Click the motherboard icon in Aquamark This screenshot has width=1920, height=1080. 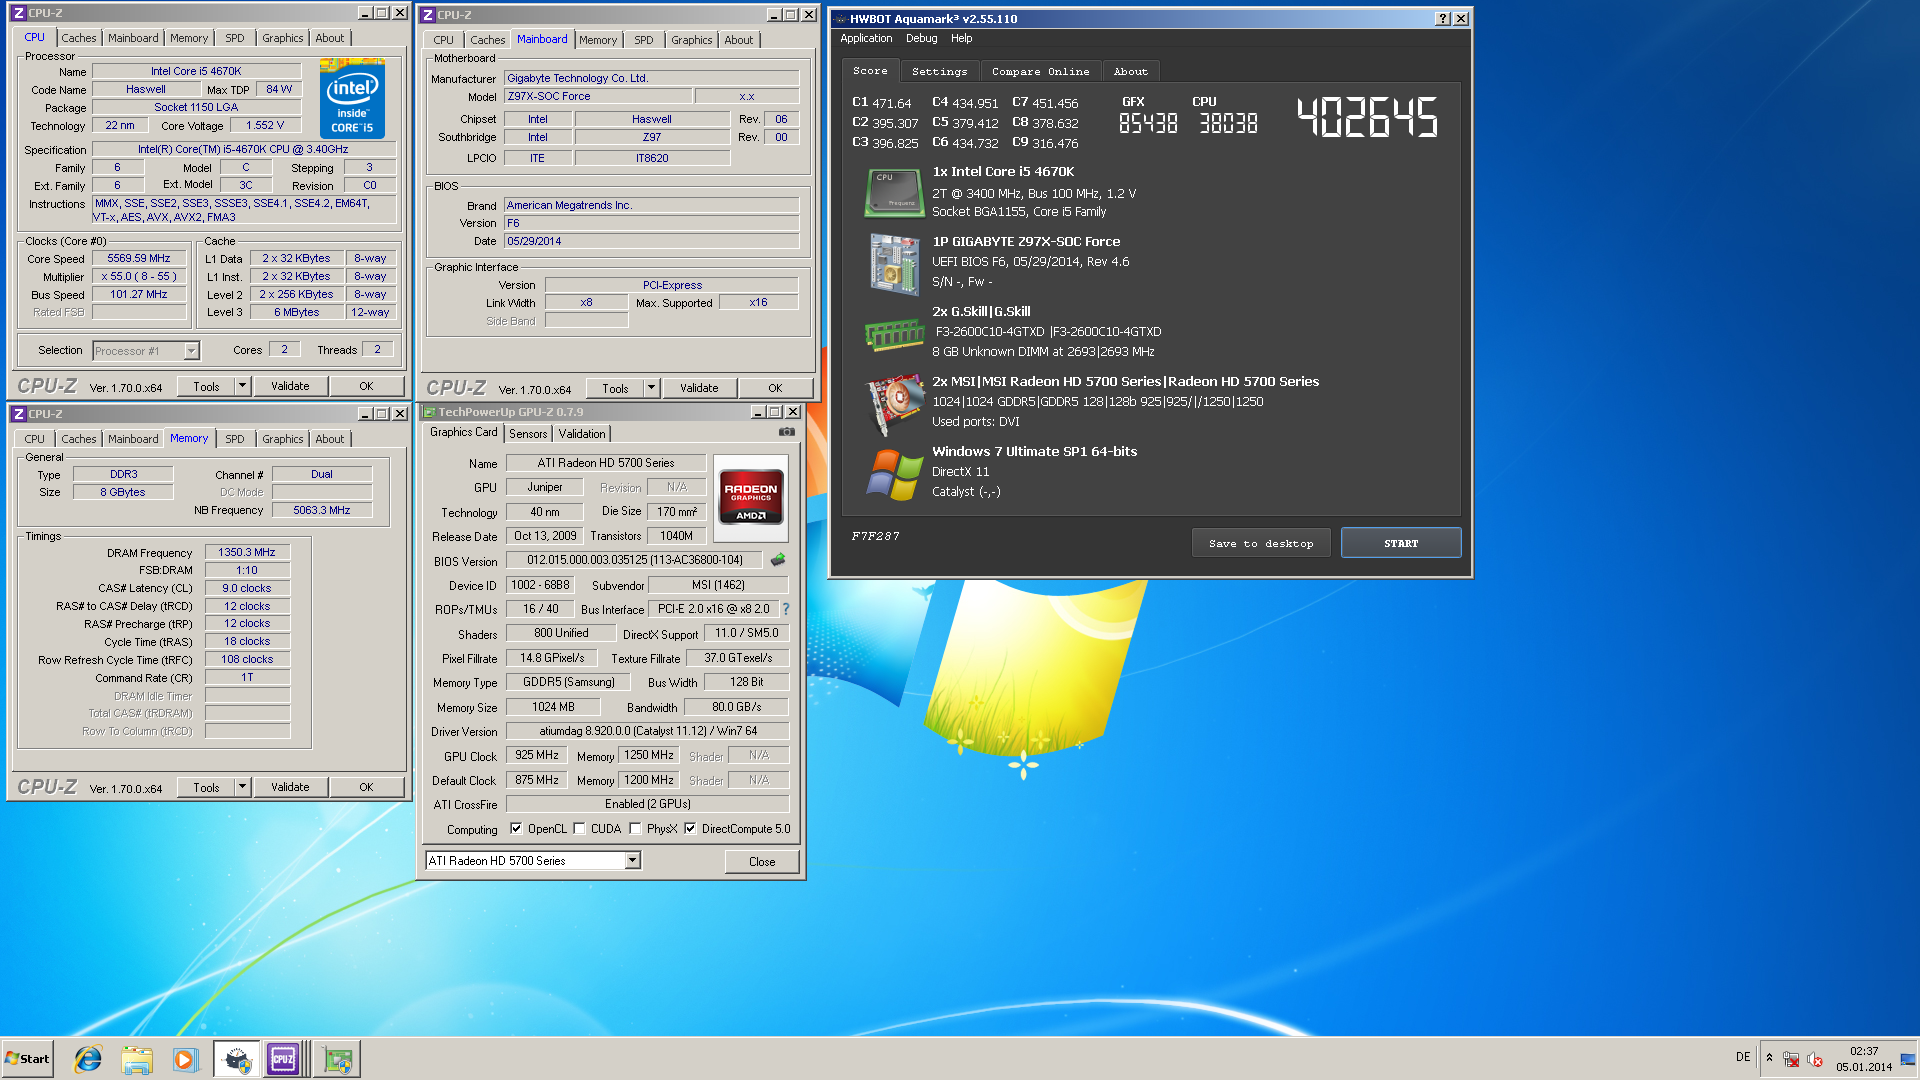(893, 264)
